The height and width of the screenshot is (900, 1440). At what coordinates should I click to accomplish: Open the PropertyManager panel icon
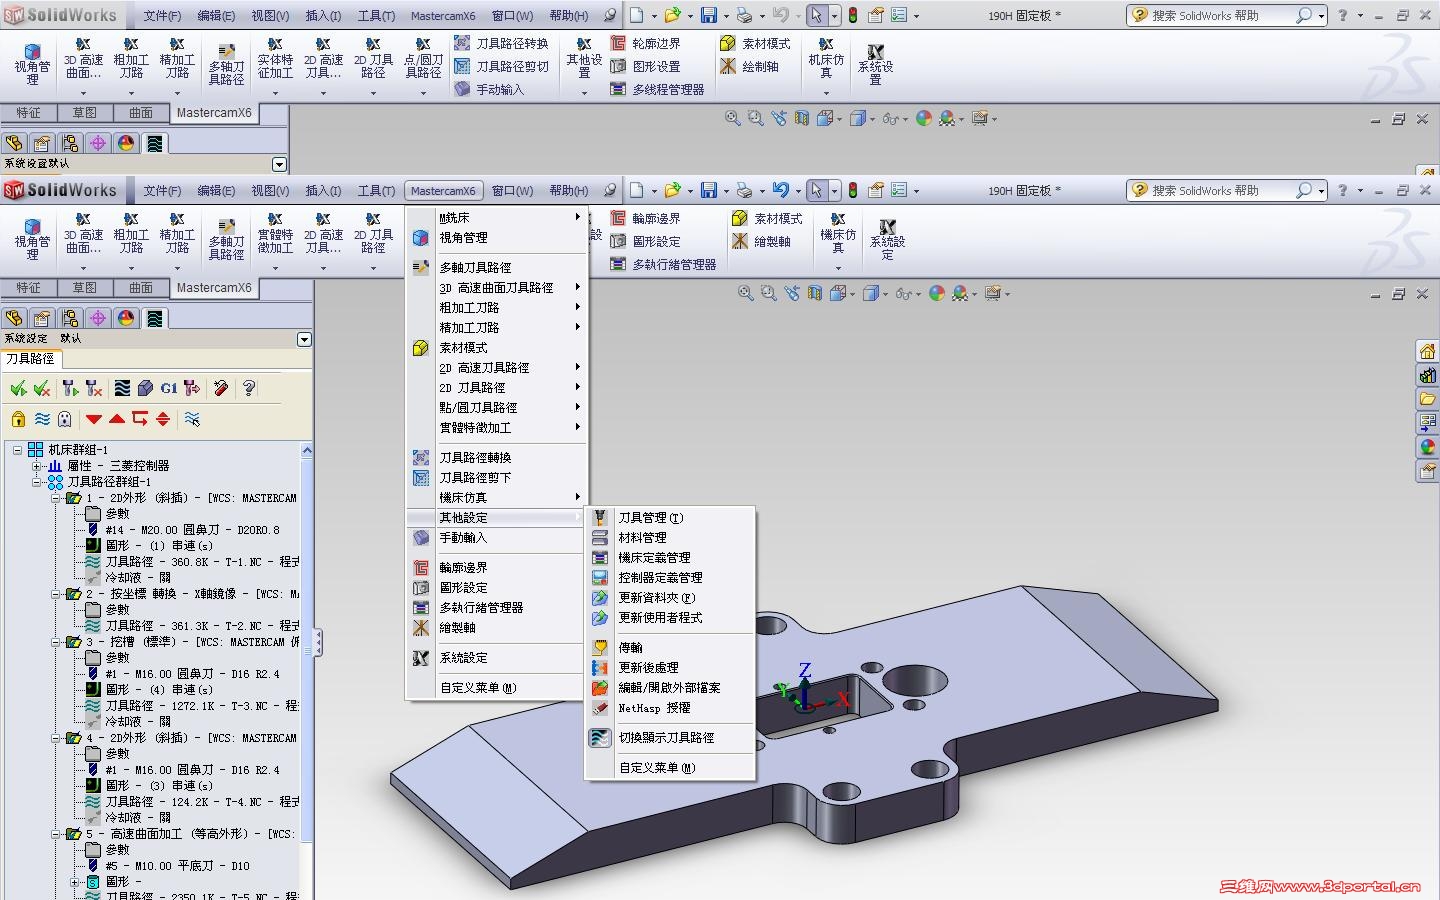tap(42, 318)
